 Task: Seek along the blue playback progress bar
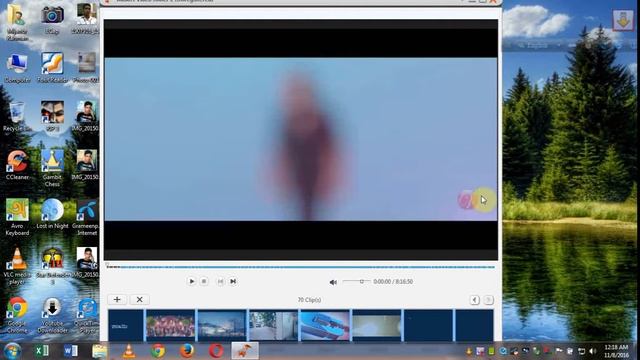pos(301,267)
